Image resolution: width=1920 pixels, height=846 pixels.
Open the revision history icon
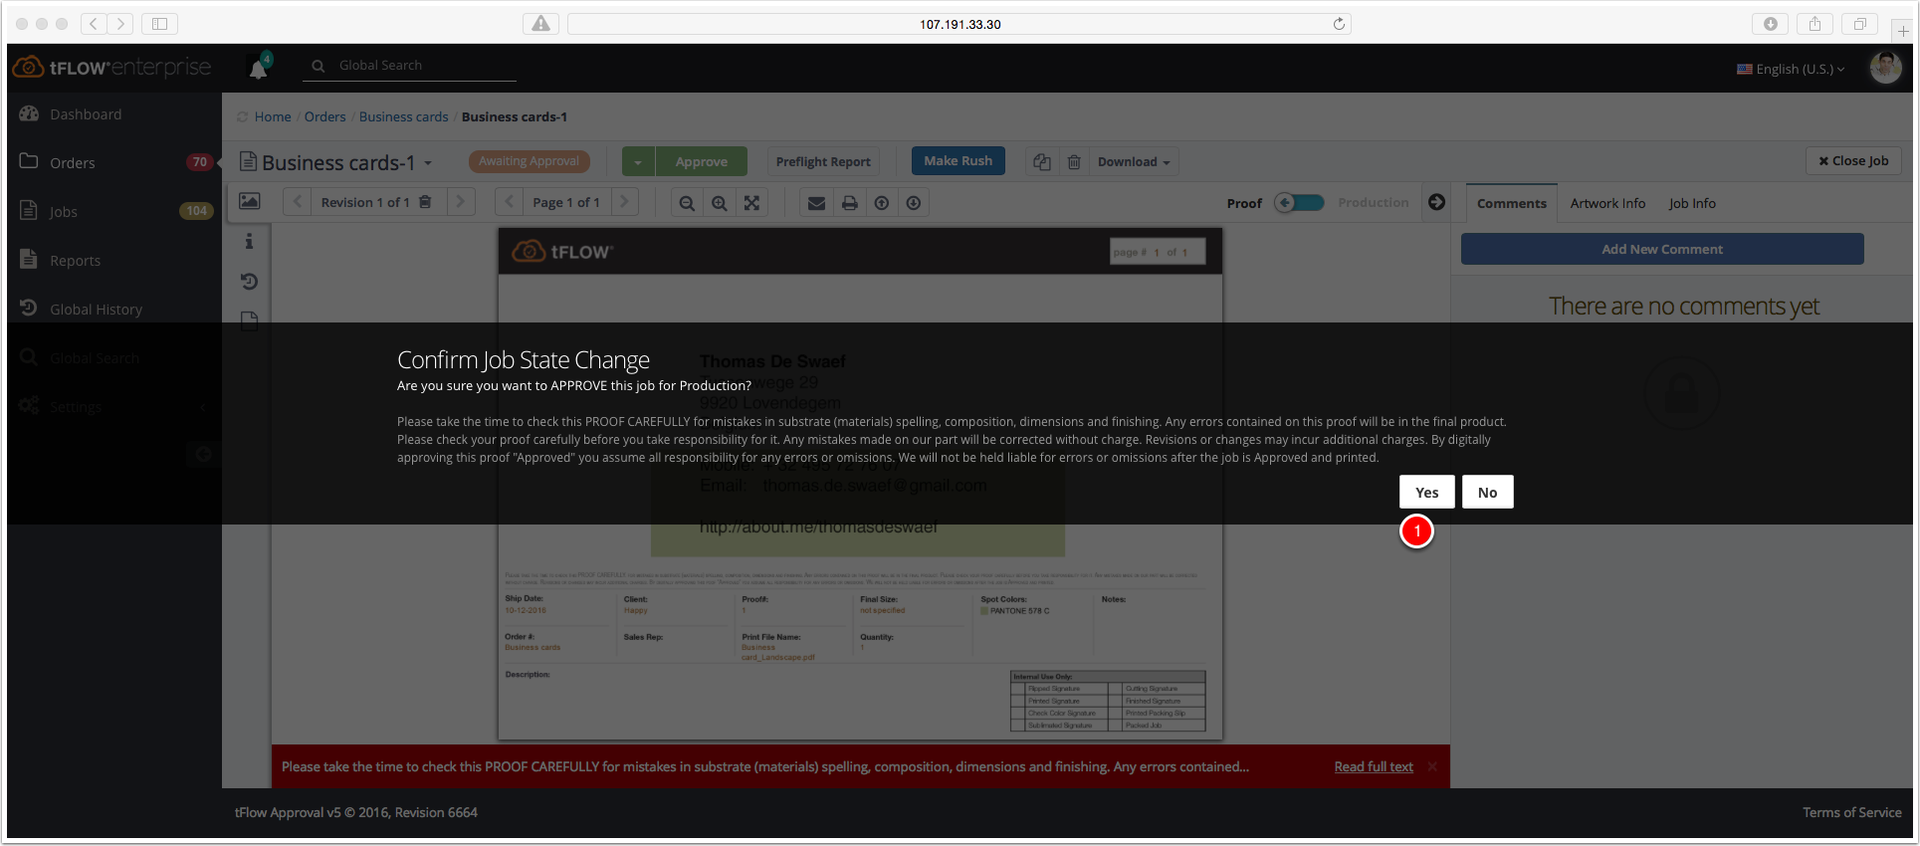(x=250, y=282)
